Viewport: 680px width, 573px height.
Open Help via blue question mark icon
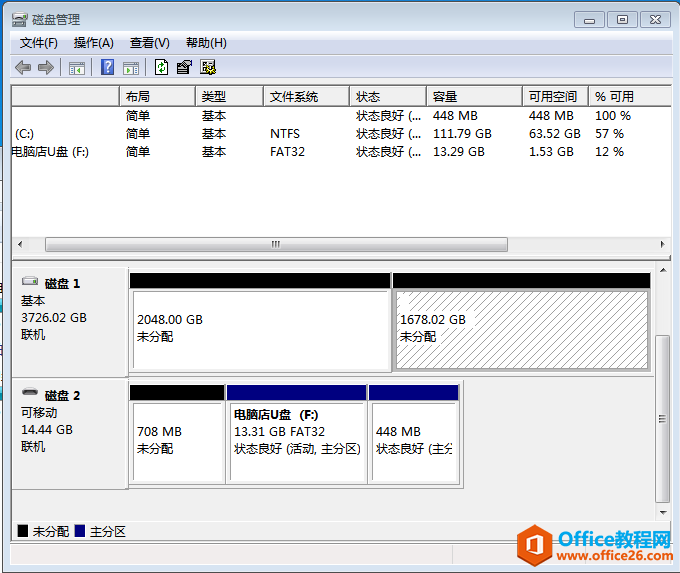point(108,67)
